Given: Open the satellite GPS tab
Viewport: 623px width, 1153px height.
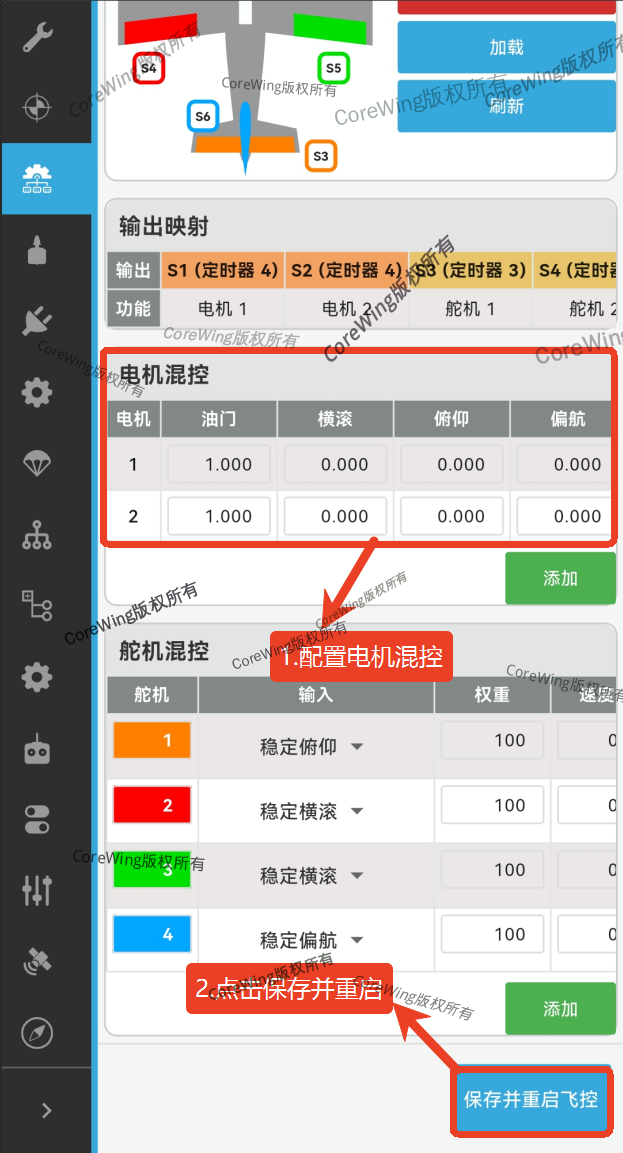Looking at the screenshot, I should (x=37, y=961).
